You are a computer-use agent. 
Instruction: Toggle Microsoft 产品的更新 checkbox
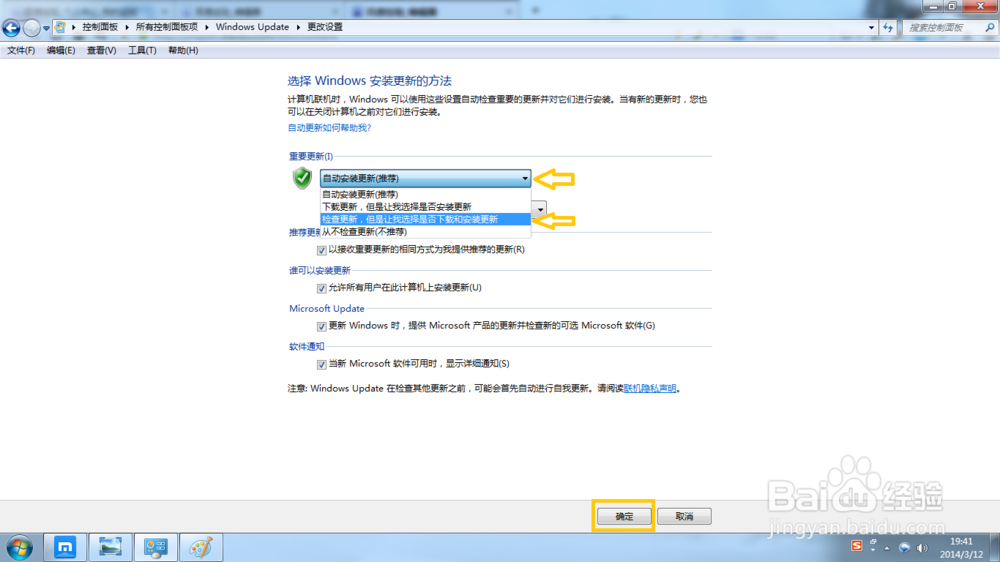321,326
